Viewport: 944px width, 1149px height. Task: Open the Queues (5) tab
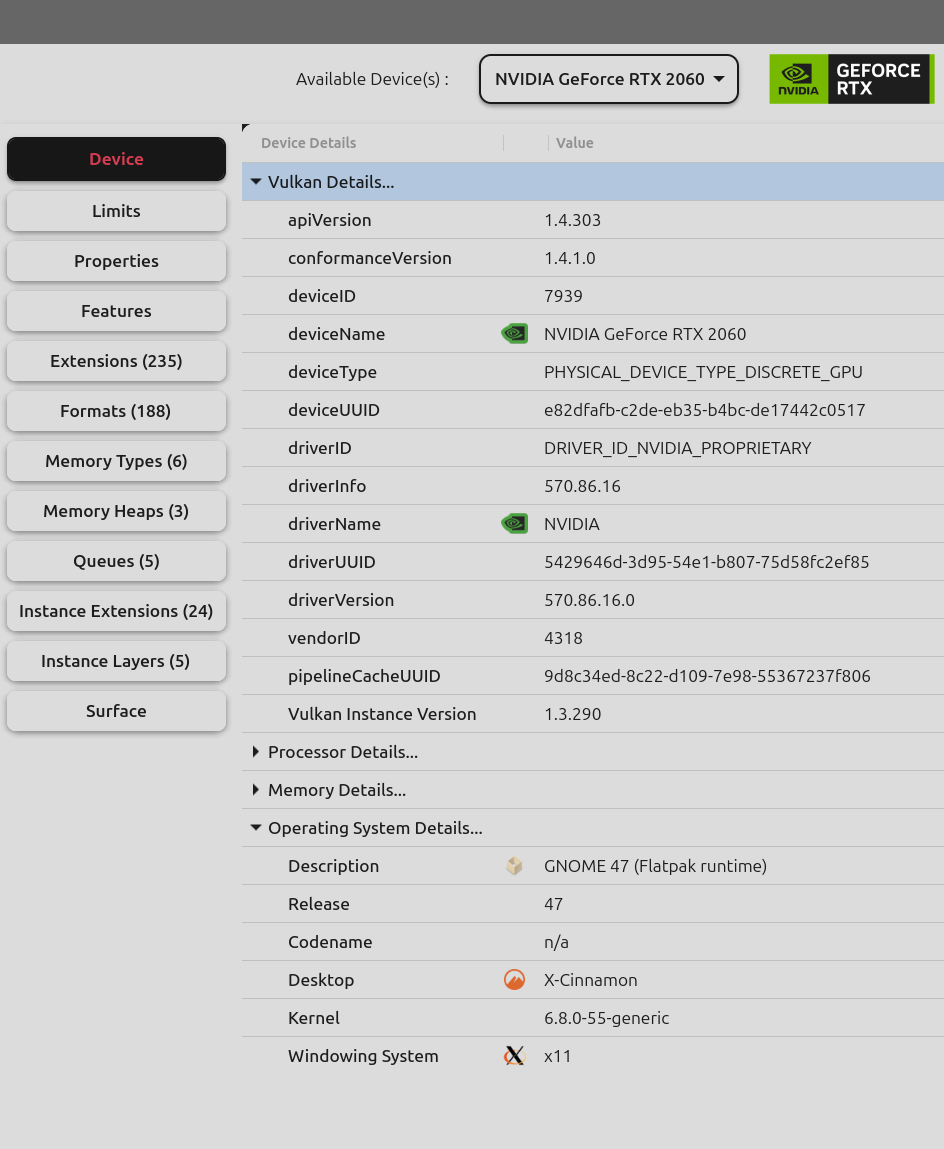117,561
